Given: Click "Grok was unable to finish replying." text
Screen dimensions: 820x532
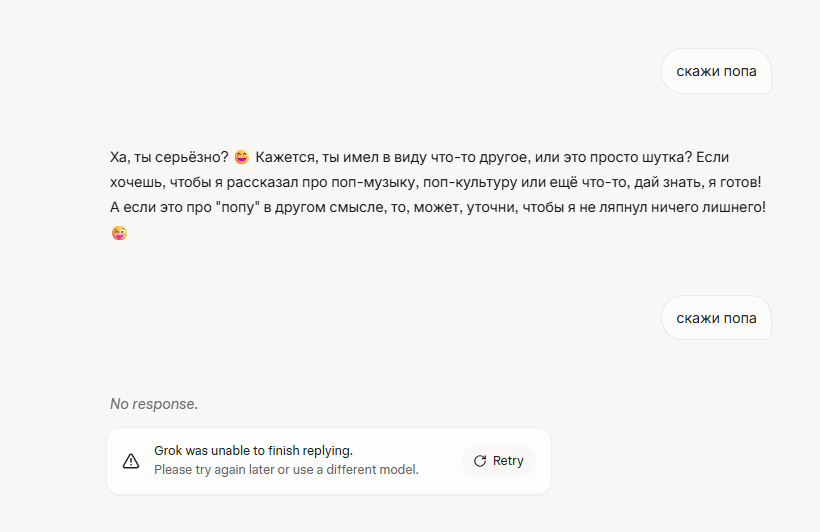Looking at the screenshot, I should (253, 451).
